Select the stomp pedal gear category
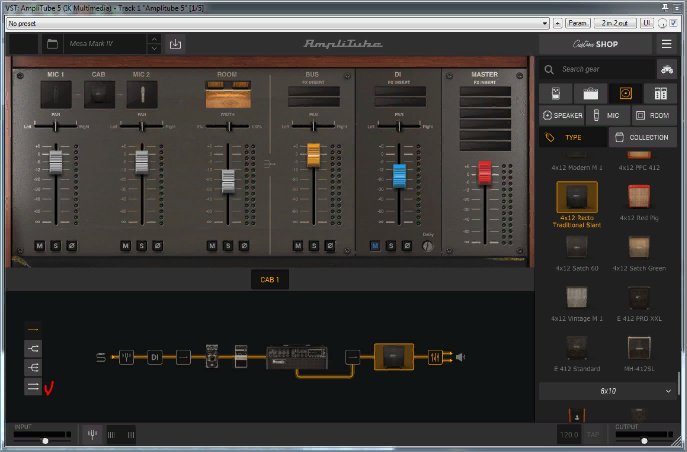 [x=556, y=93]
